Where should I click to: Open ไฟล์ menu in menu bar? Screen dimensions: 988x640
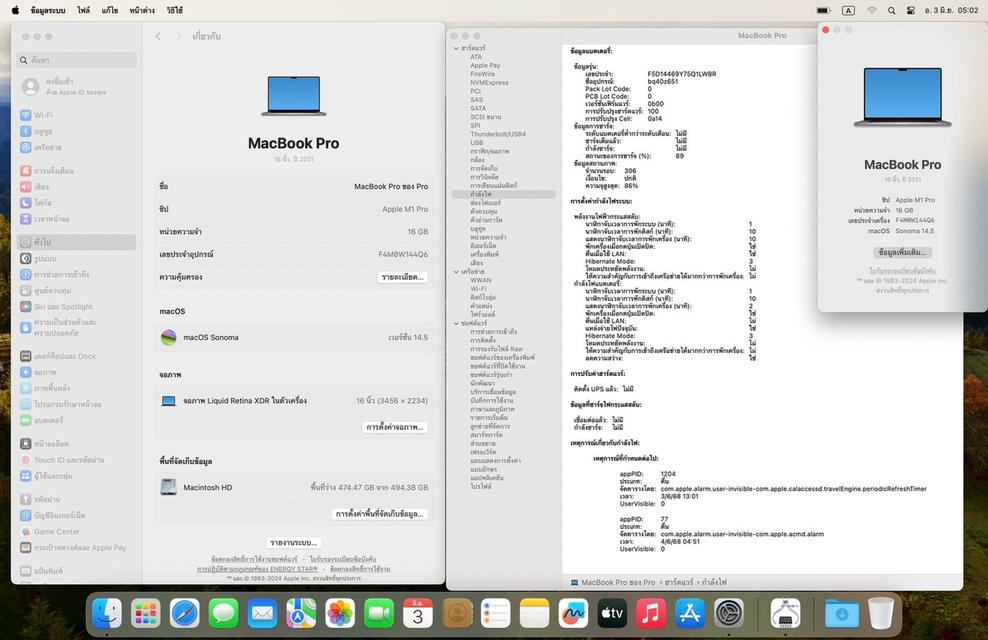84,11
